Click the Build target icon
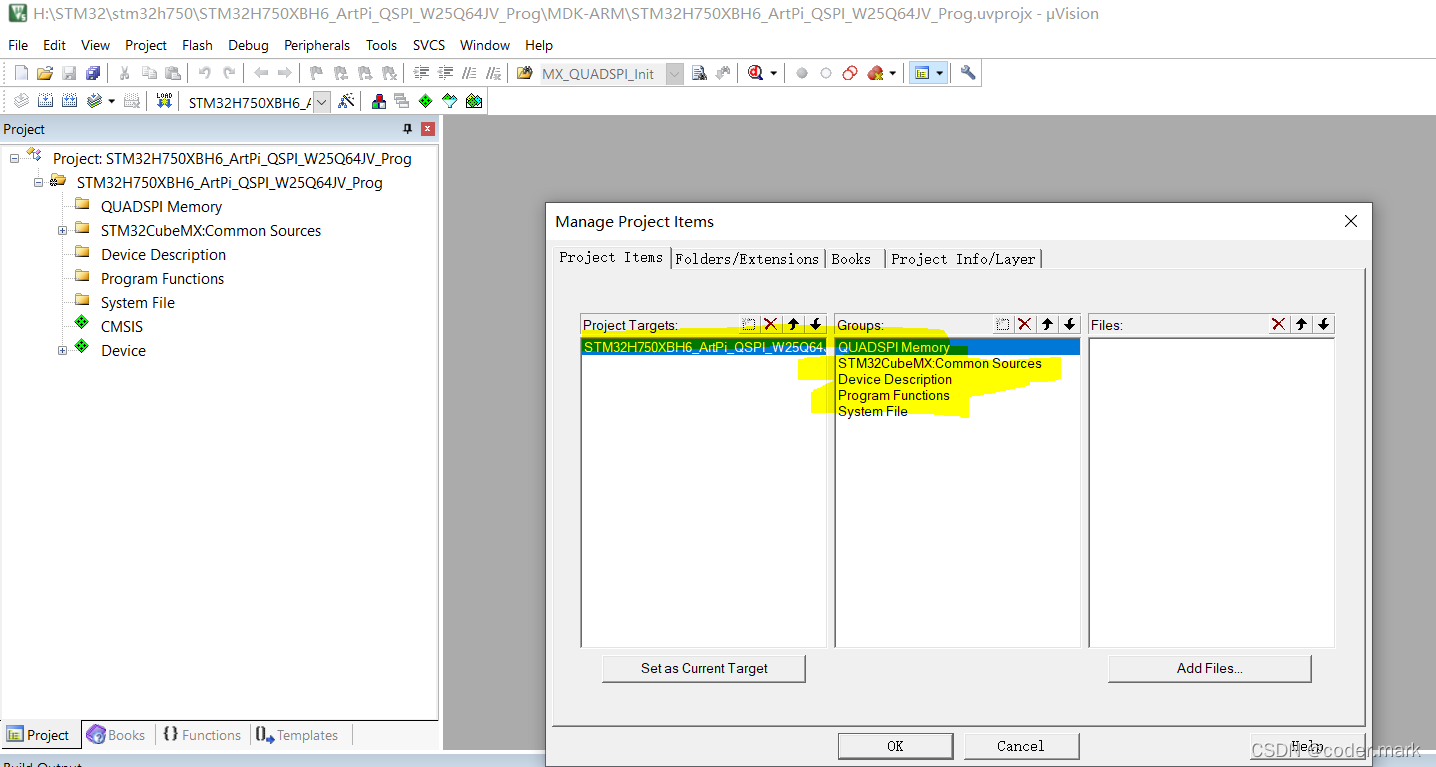 click(45, 101)
